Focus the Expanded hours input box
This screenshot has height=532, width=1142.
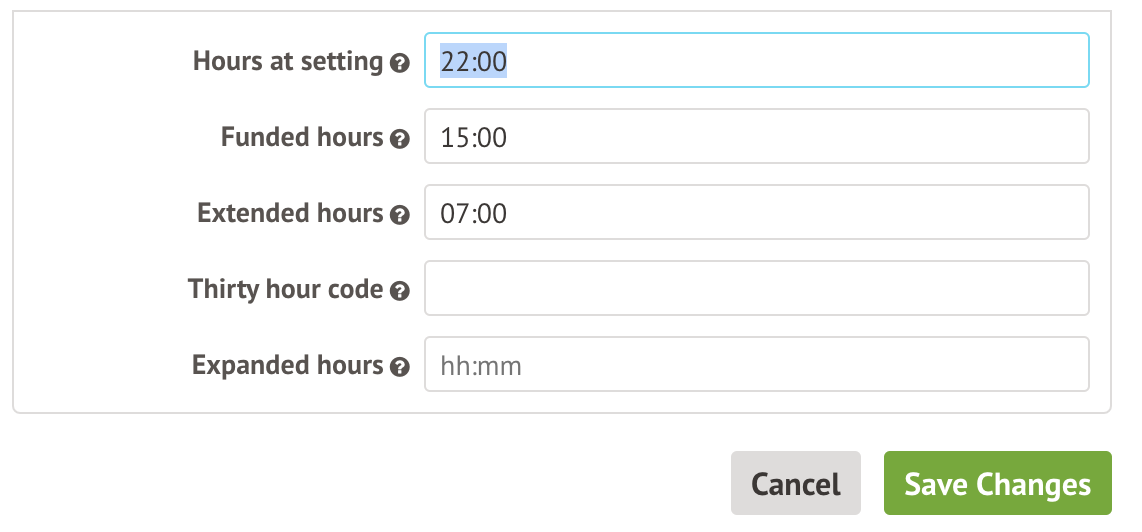pyautogui.click(x=756, y=364)
